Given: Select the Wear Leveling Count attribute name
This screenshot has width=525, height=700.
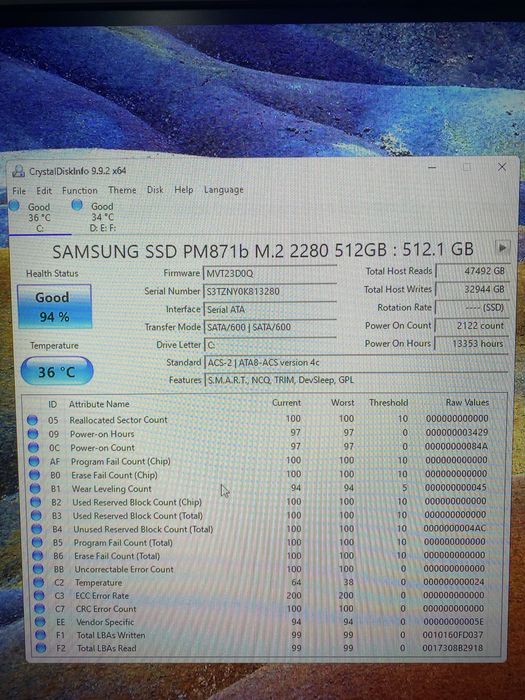Looking at the screenshot, I should [112, 488].
